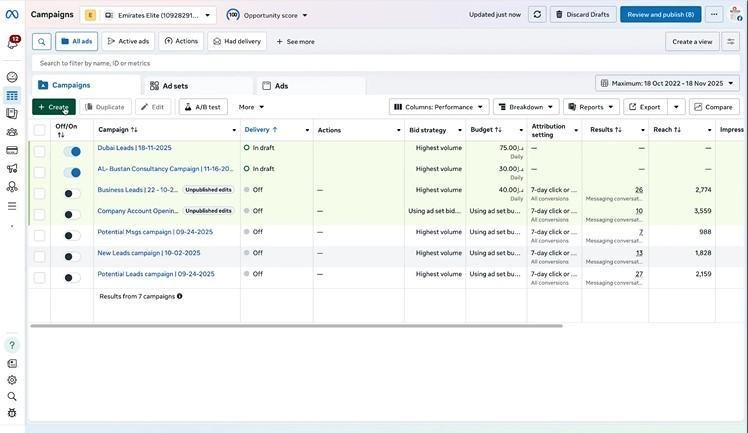Toggle off AL-Bustan Consultancy Campaign

(x=72, y=173)
